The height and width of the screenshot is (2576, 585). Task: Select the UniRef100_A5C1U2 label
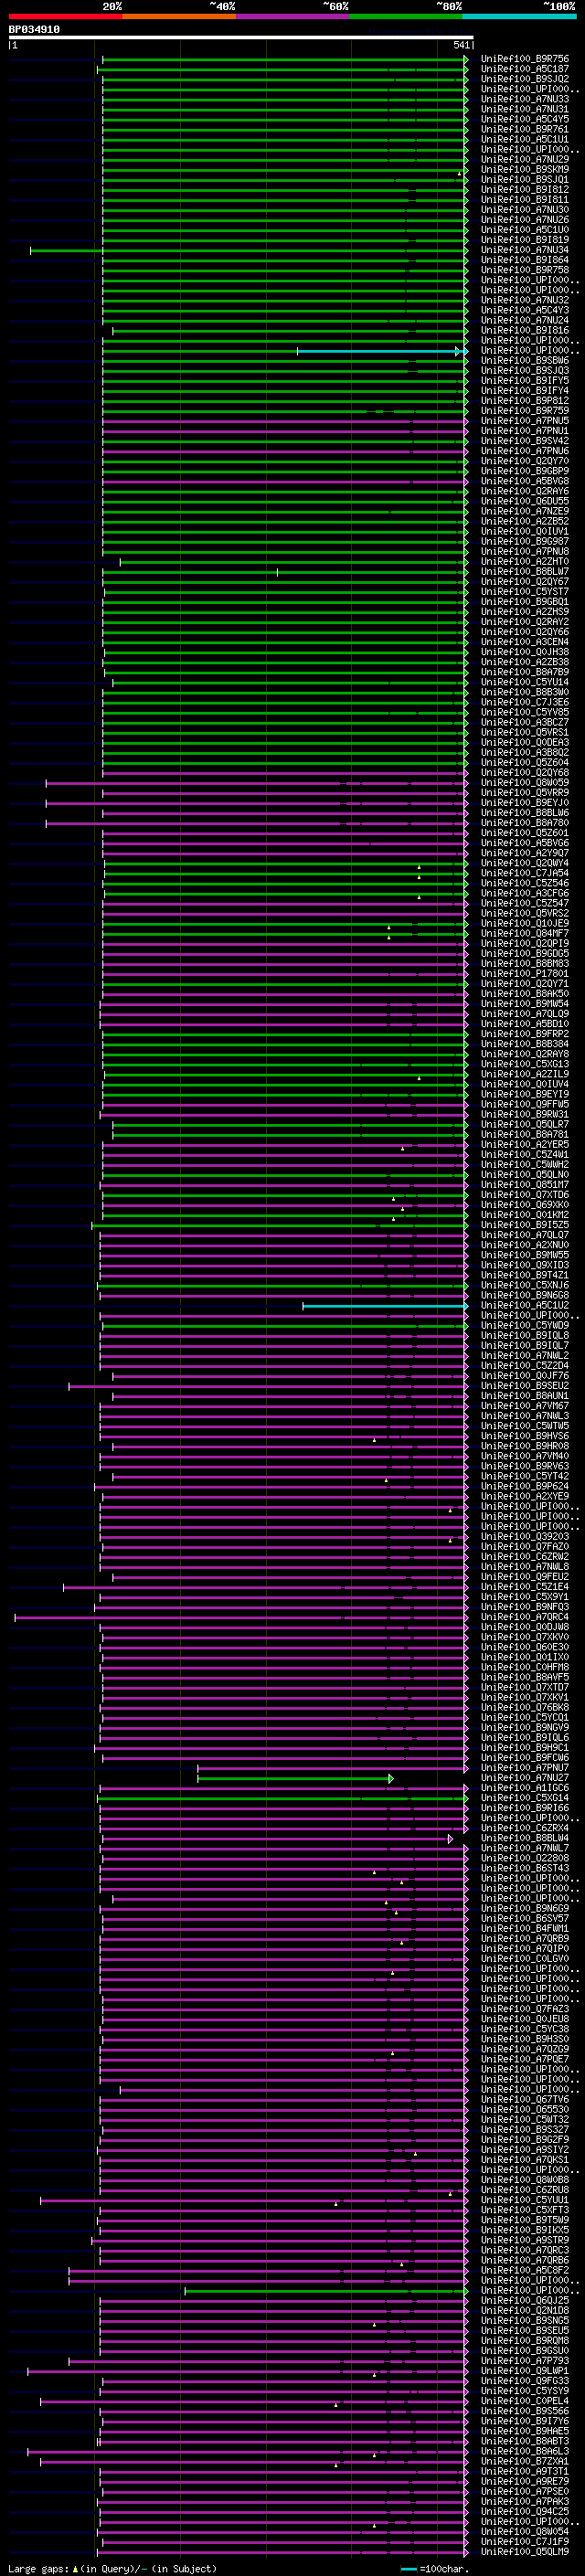pos(525,1305)
